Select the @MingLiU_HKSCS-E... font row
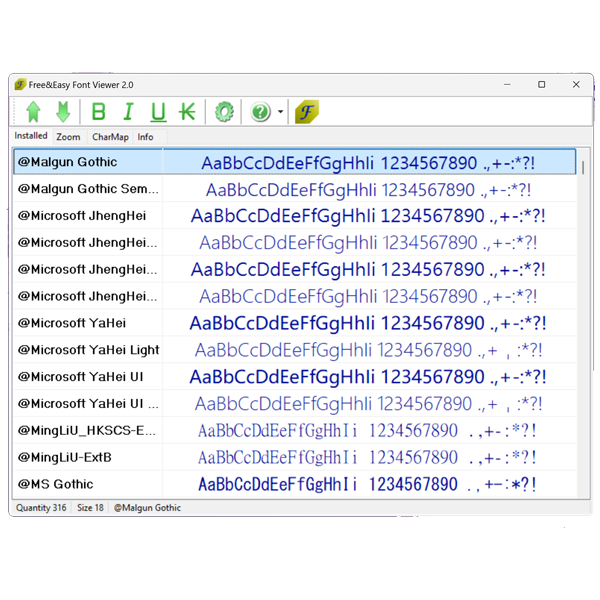Viewport: 600px width, 600px height. tap(294, 430)
